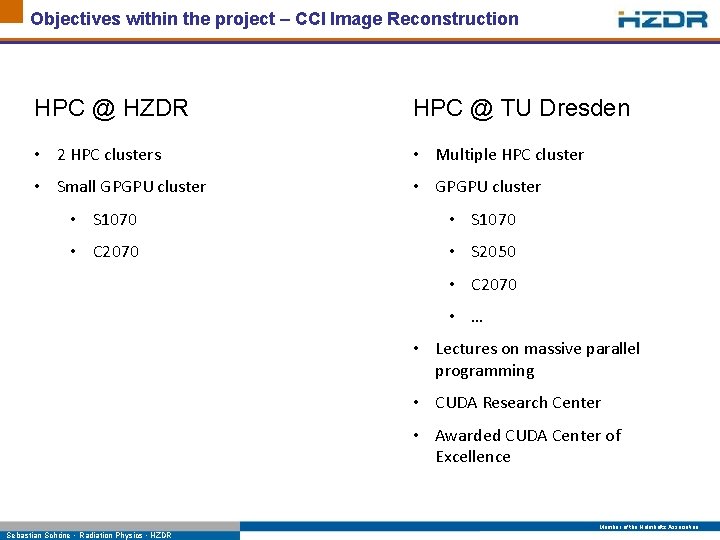
Task: Click the TU Dresden 'GPGPU cluster' bullet
Action: click(488, 187)
